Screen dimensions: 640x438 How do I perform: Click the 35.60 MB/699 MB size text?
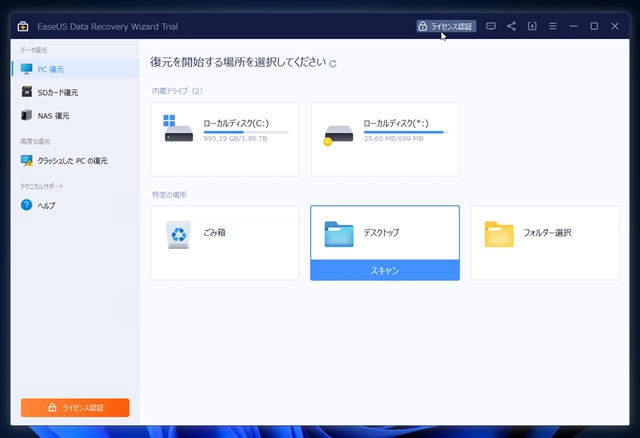(x=393, y=139)
